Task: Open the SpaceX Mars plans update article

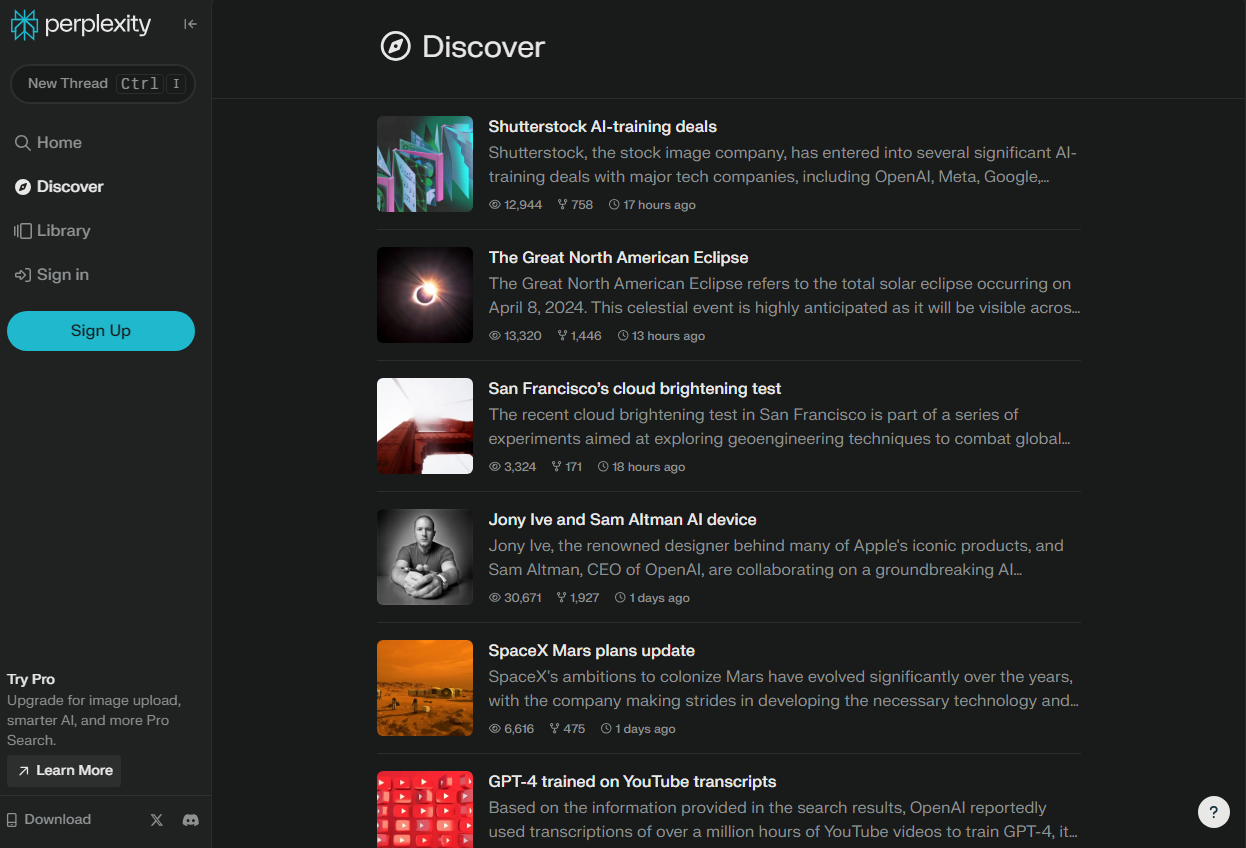Action: (x=591, y=651)
